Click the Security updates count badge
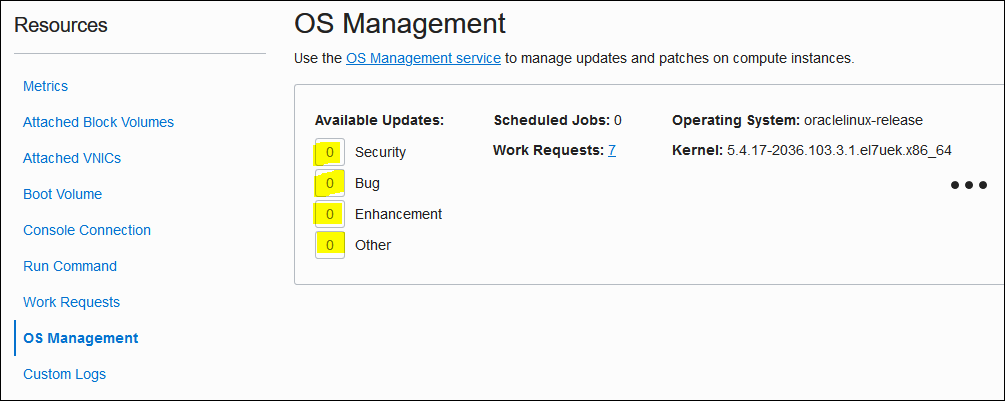This screenshot has height=401, width=1005. (330, 152)
